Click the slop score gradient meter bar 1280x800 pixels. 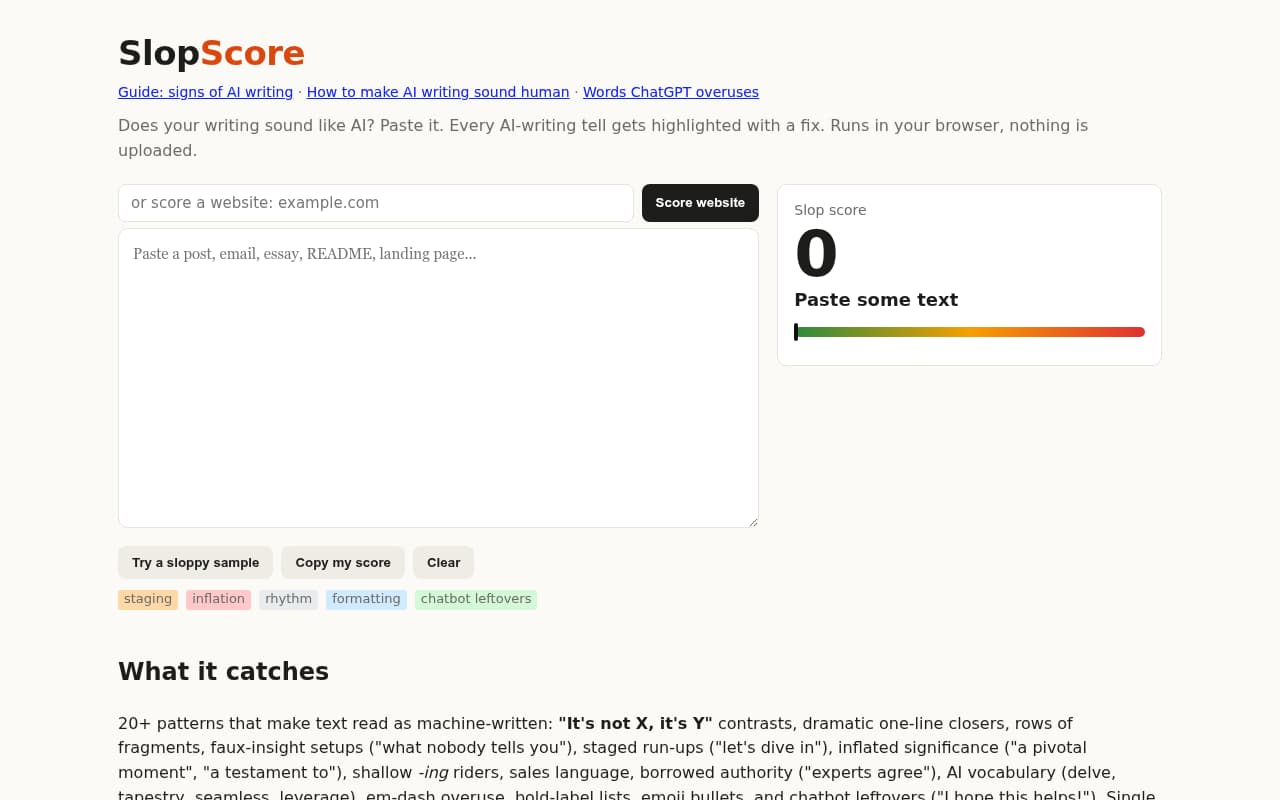pos(969,332)
